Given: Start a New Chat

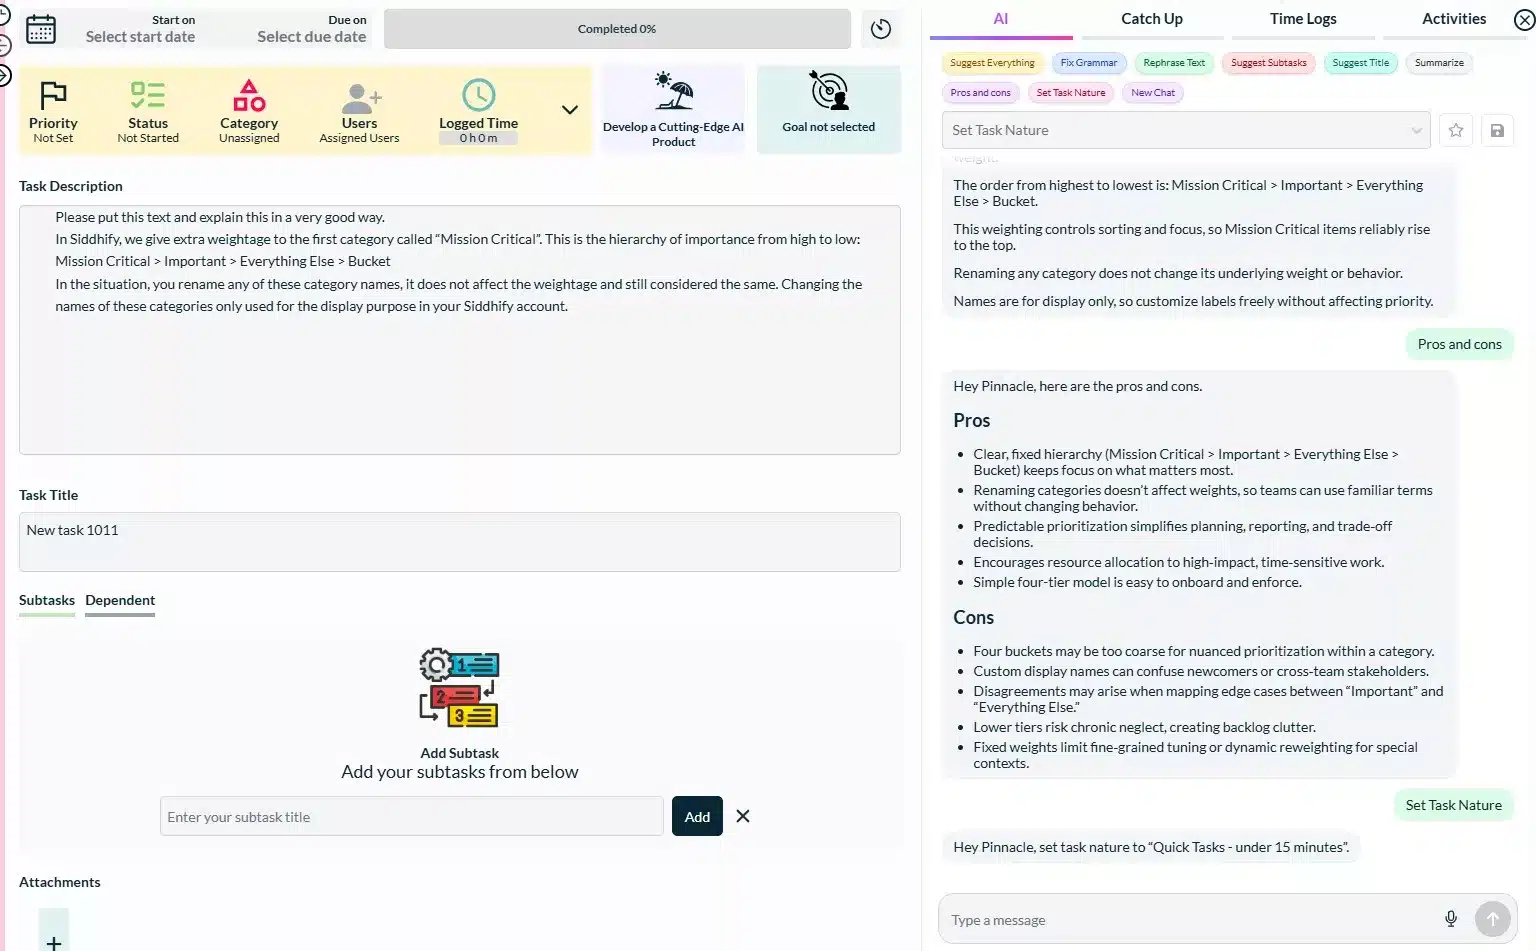Looking at the screenshot, I should (x=1152, y=93).
